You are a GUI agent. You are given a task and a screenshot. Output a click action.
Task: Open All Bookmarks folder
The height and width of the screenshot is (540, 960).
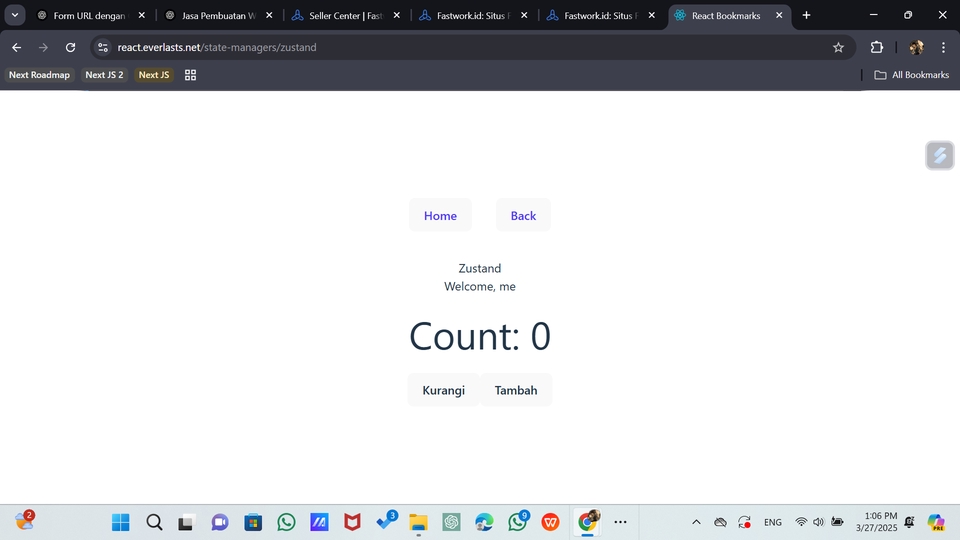click(x=912, y=75)
